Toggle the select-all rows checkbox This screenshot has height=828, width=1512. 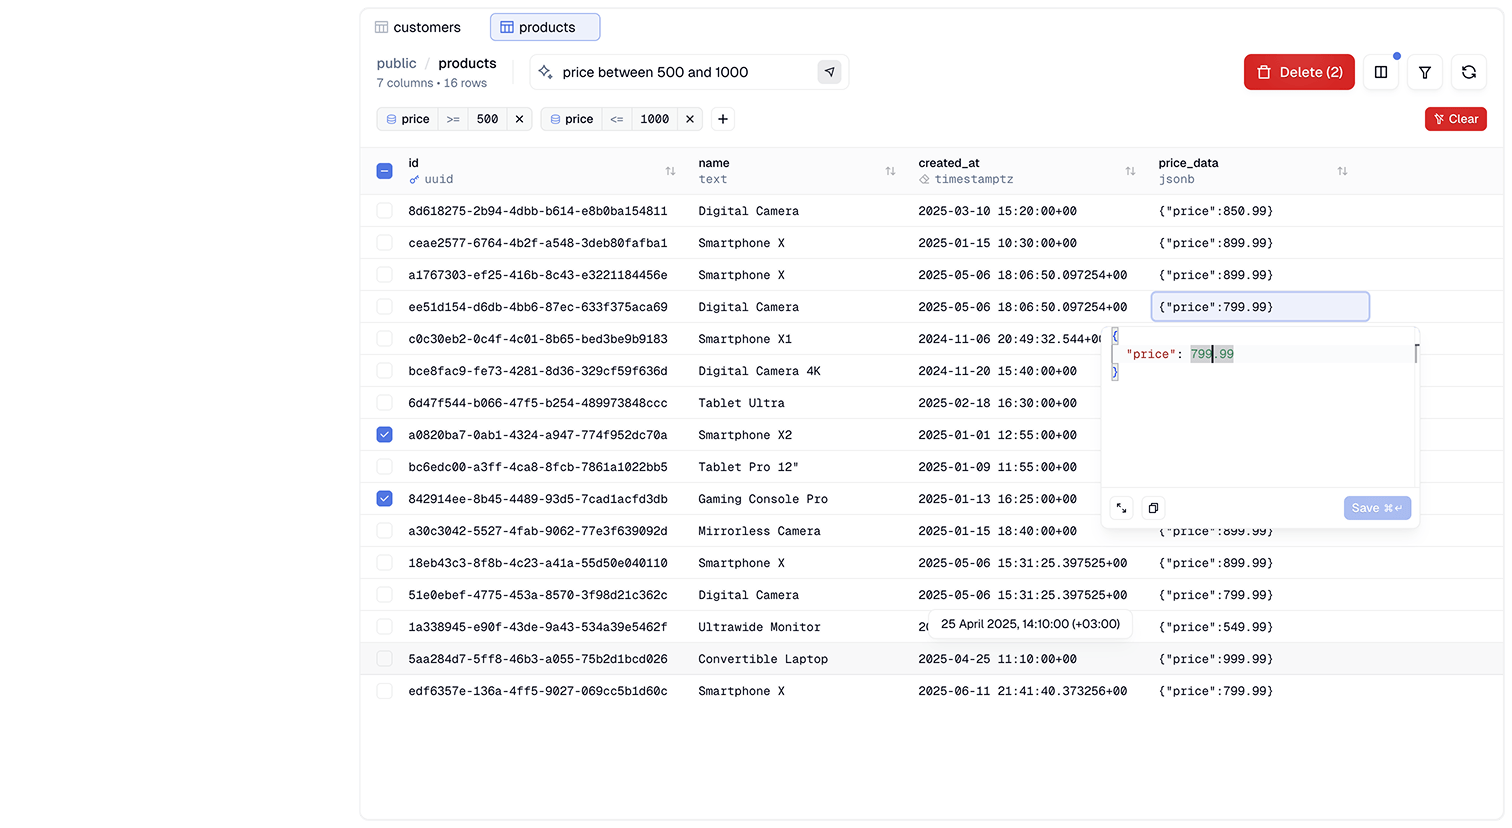384,171
